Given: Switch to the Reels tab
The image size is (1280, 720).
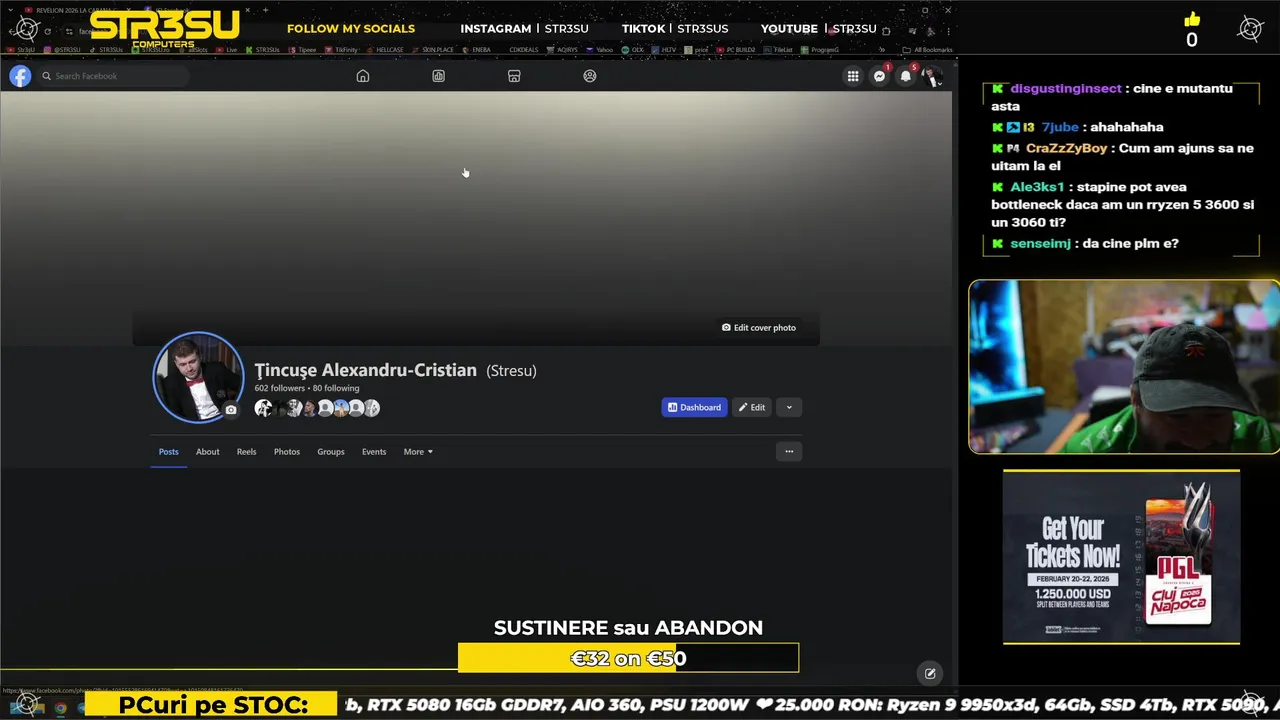Looking at the screenshot, I should [246, 452].
